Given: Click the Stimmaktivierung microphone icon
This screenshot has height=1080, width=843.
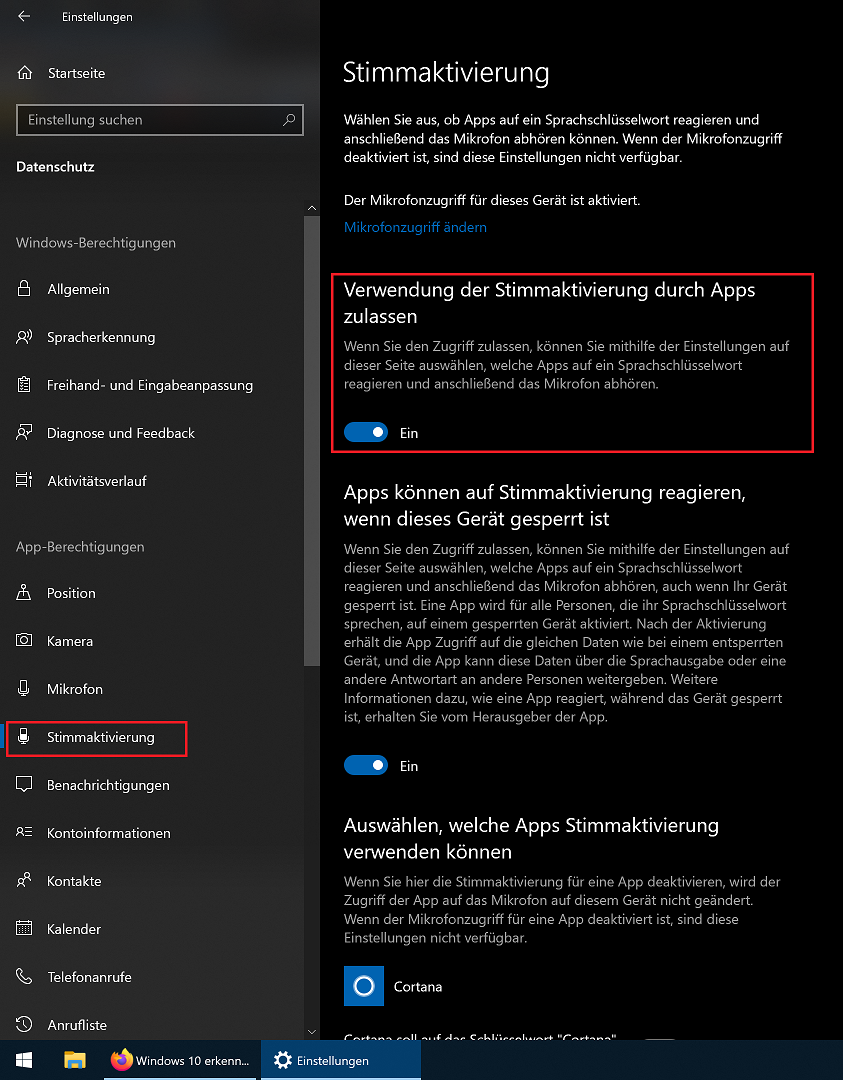Looking at the screenshot, I should click(x=24, y=737).
